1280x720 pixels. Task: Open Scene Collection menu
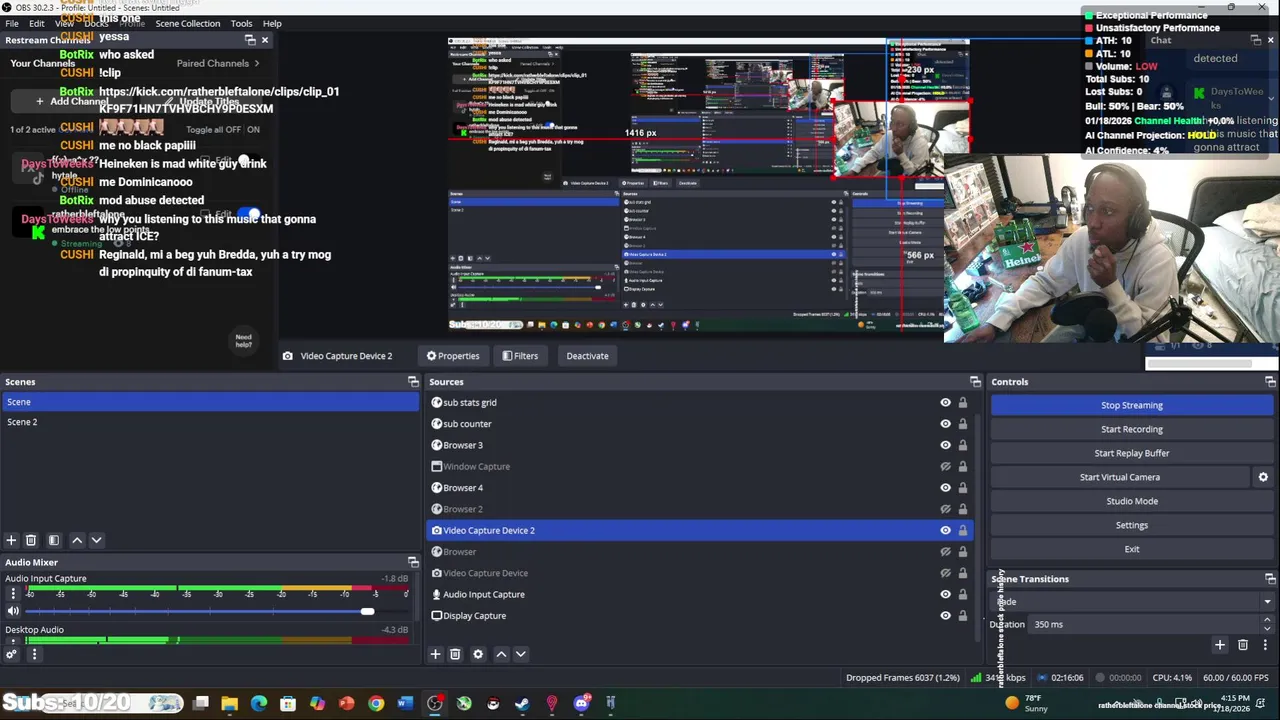pos(187,23)
